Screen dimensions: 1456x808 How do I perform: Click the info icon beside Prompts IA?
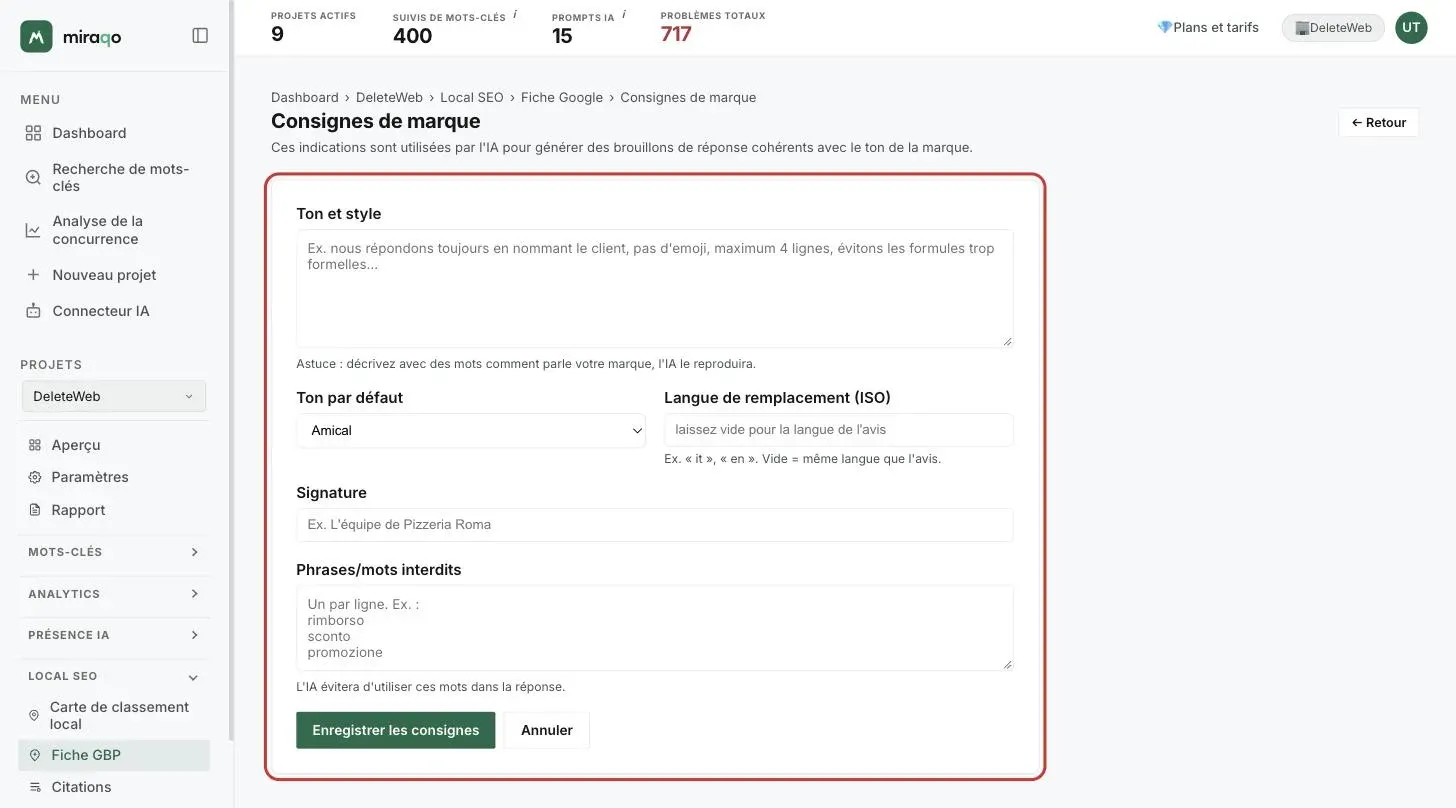[624, 15]
